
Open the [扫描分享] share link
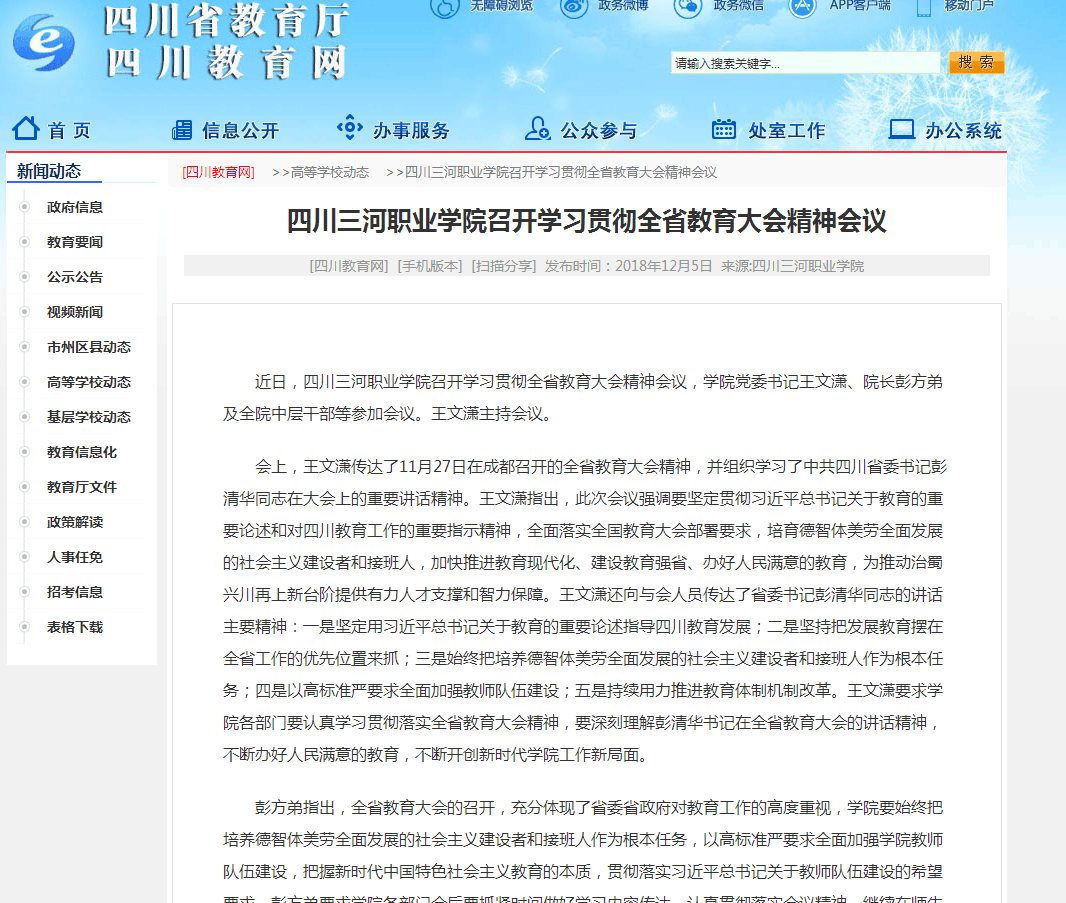(x=504, y=266)
